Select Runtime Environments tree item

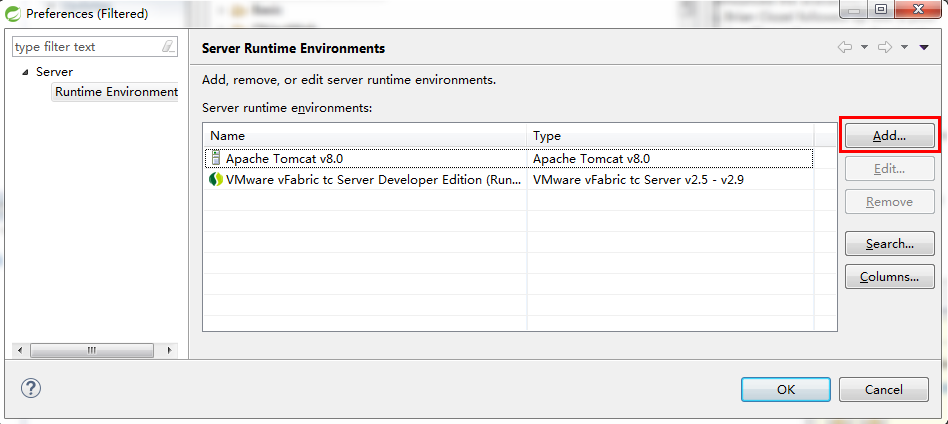pos(115,92)
